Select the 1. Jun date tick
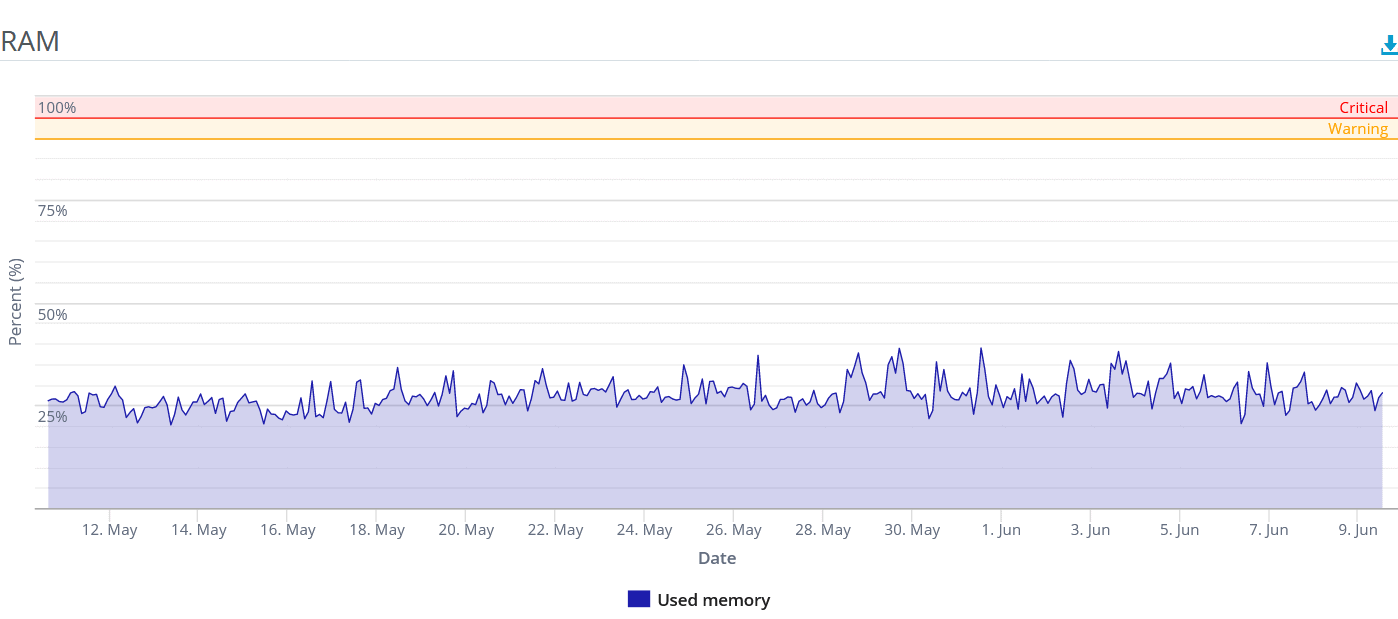The height and width of the screenshot is (619, 1398). coord(1001,530)
